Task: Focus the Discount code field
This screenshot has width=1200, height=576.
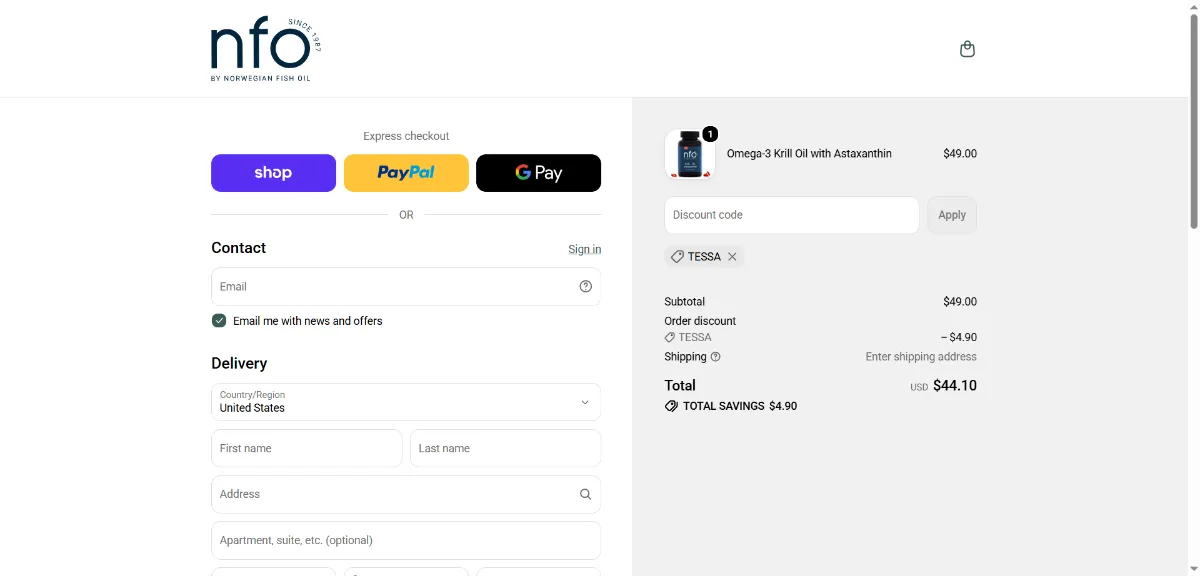Action: click(x=792, y=215)
